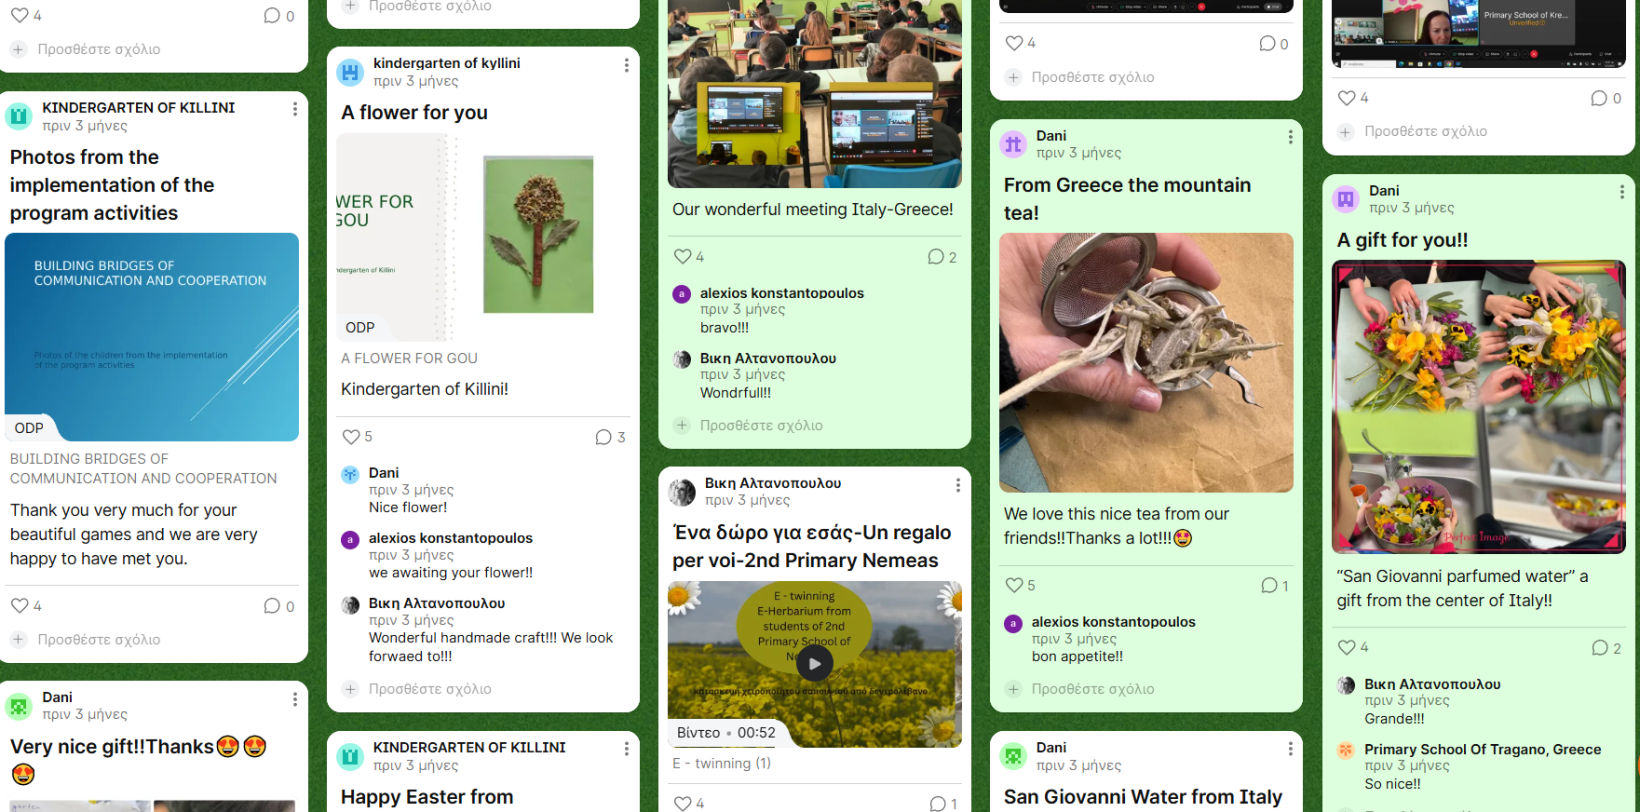Open more options on 'Photos from the implementation' post
1640x812 pixels.
pyautogui.click(x=294, y=109)
